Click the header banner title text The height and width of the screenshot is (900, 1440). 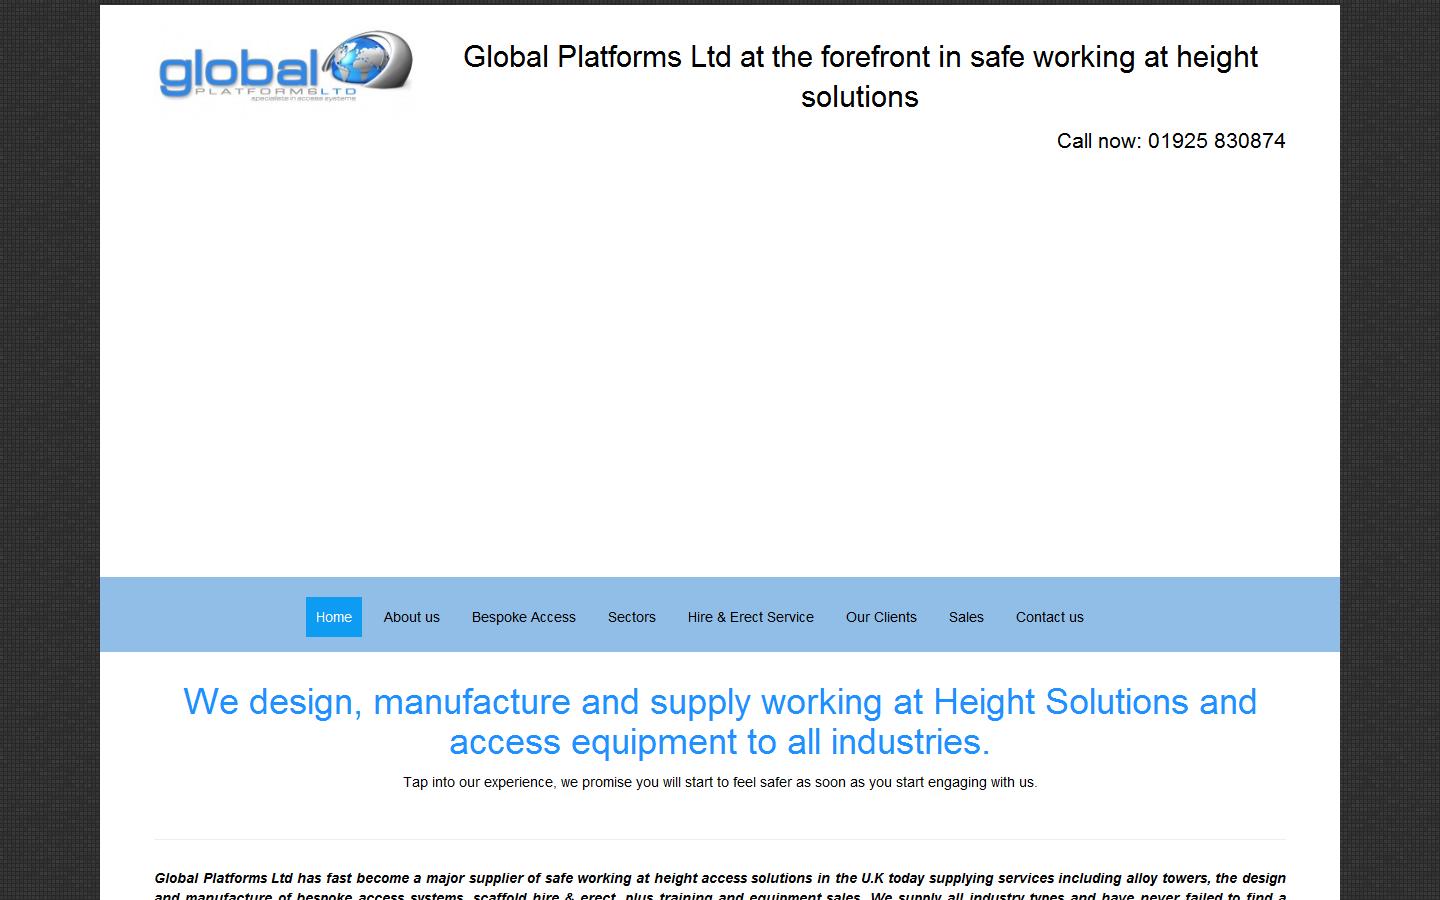(859, 77)
